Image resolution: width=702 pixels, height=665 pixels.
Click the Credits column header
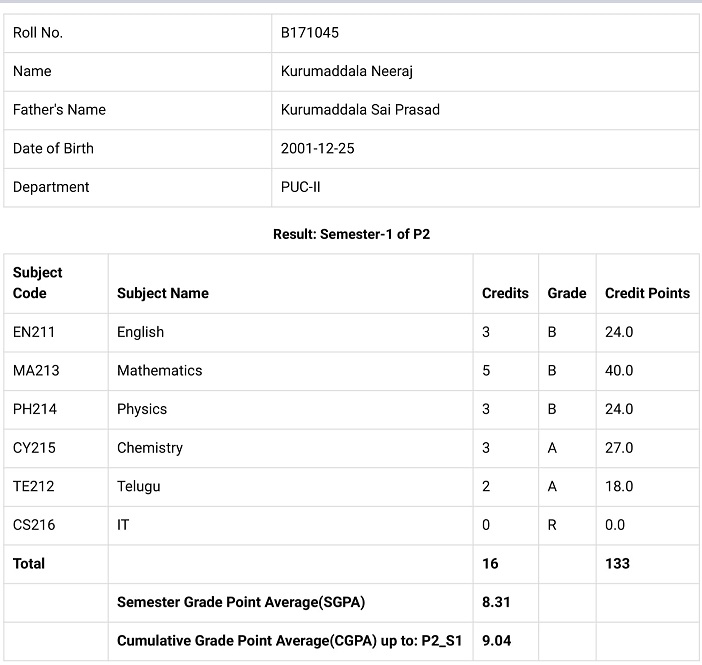(505, 293)
